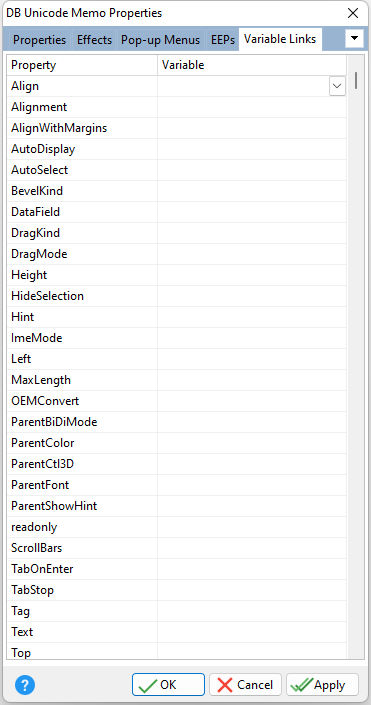Select the MaxLength property row

(x=176, y=380)
